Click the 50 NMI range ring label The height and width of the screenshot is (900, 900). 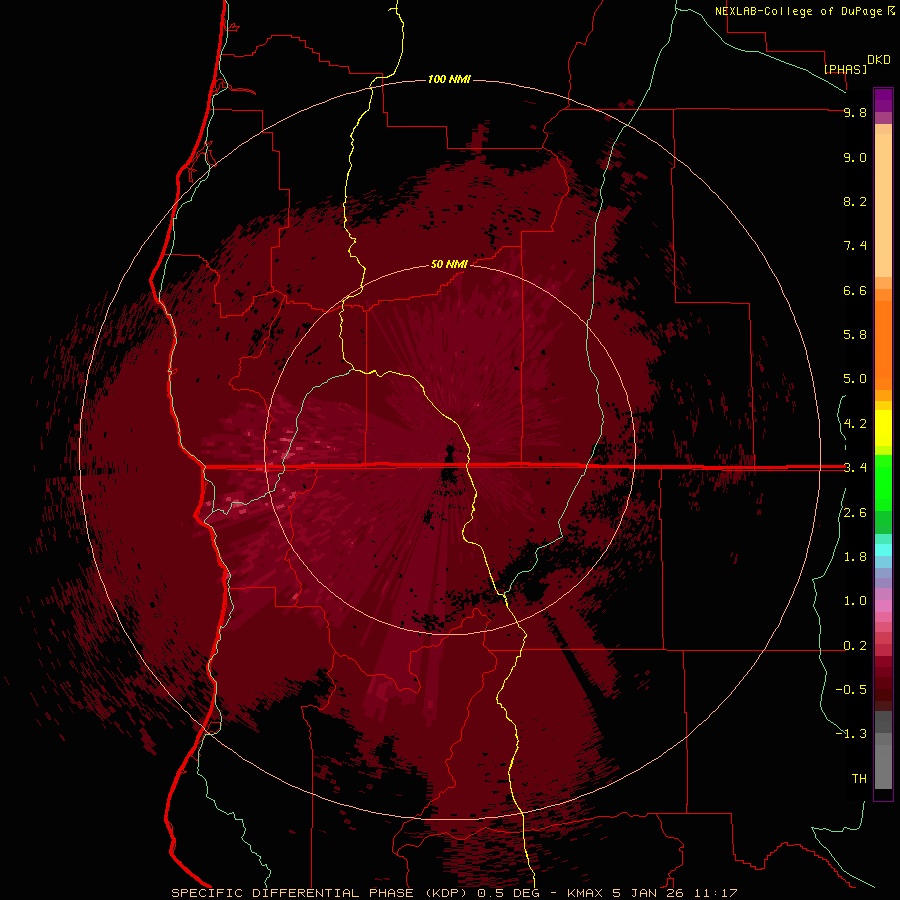(x=449, y=264)
